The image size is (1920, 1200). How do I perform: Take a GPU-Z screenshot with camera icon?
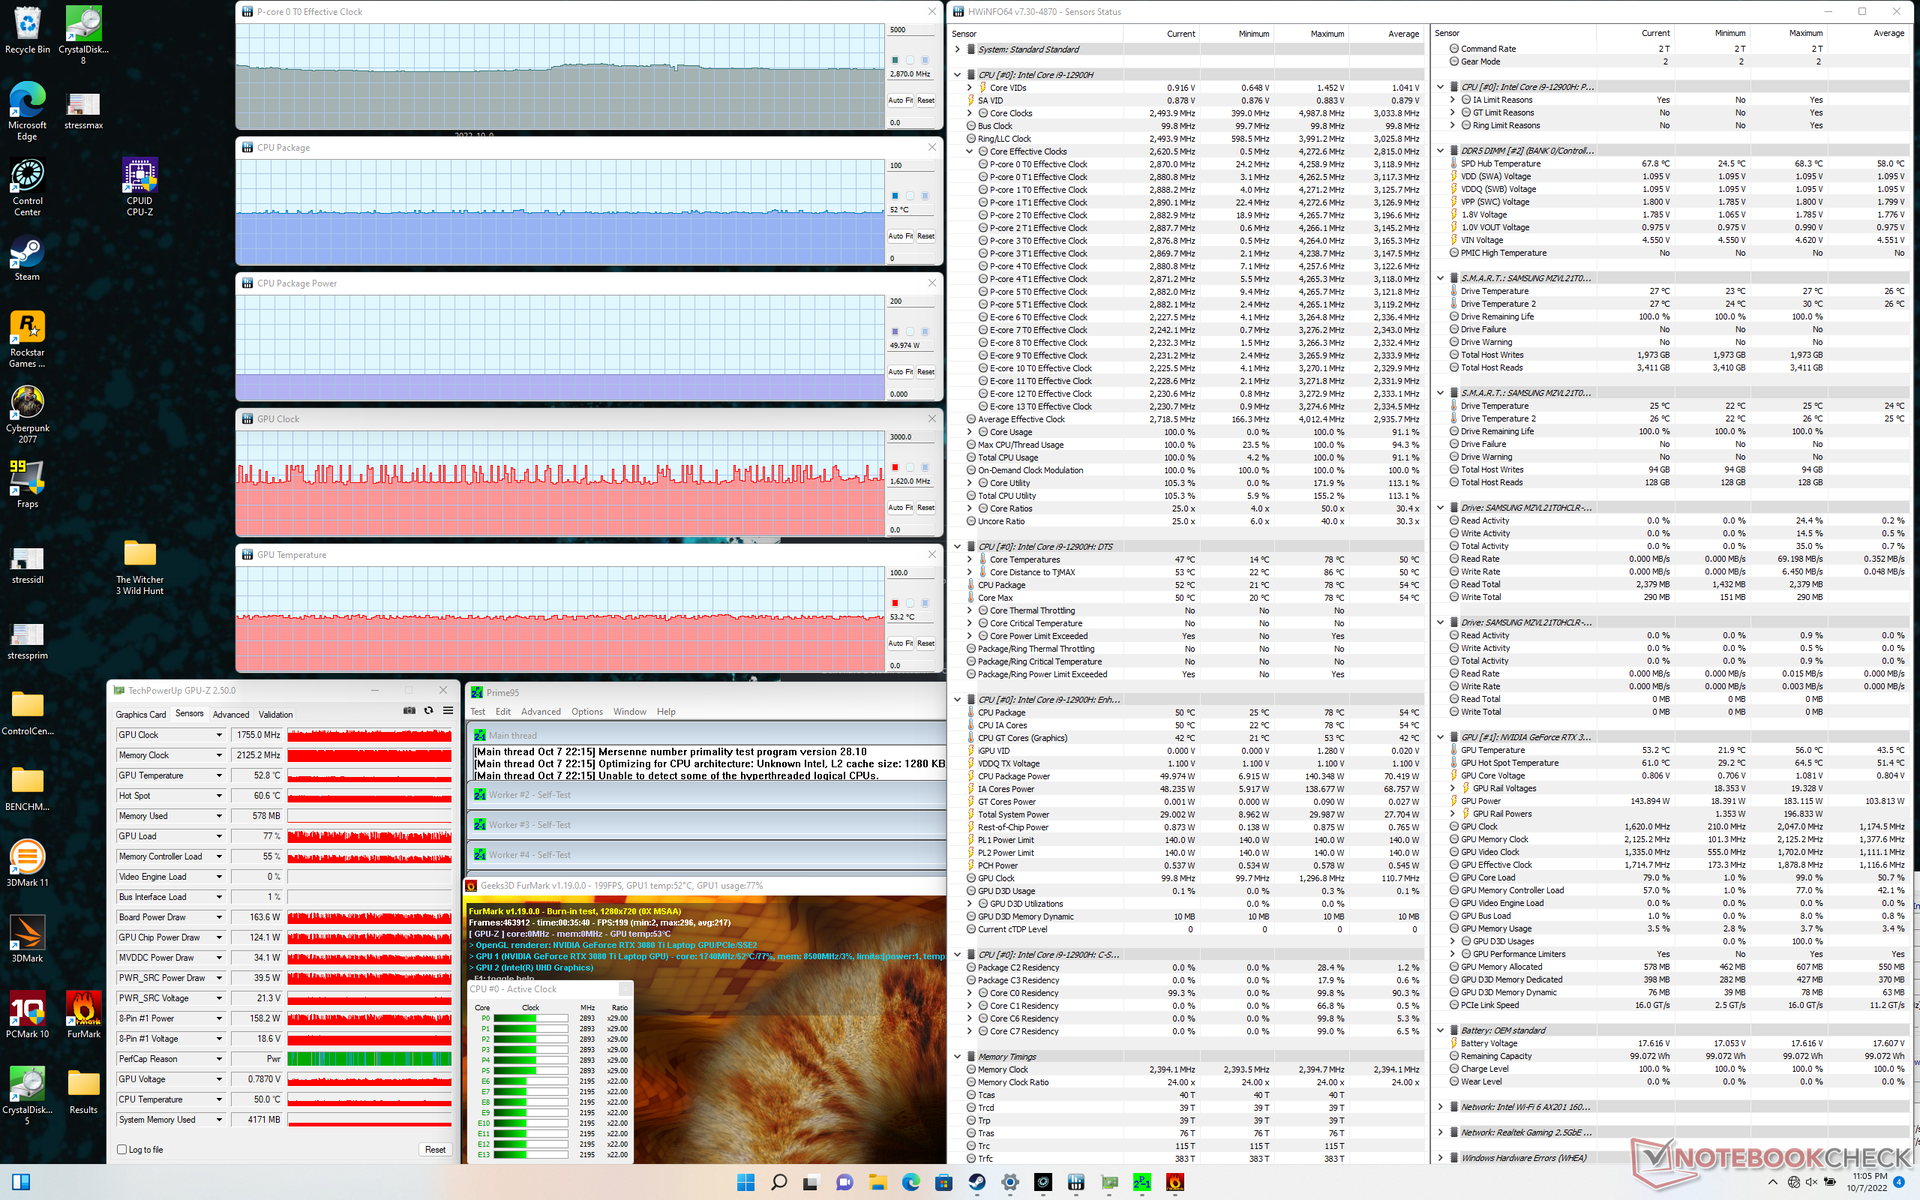[409, 711]
